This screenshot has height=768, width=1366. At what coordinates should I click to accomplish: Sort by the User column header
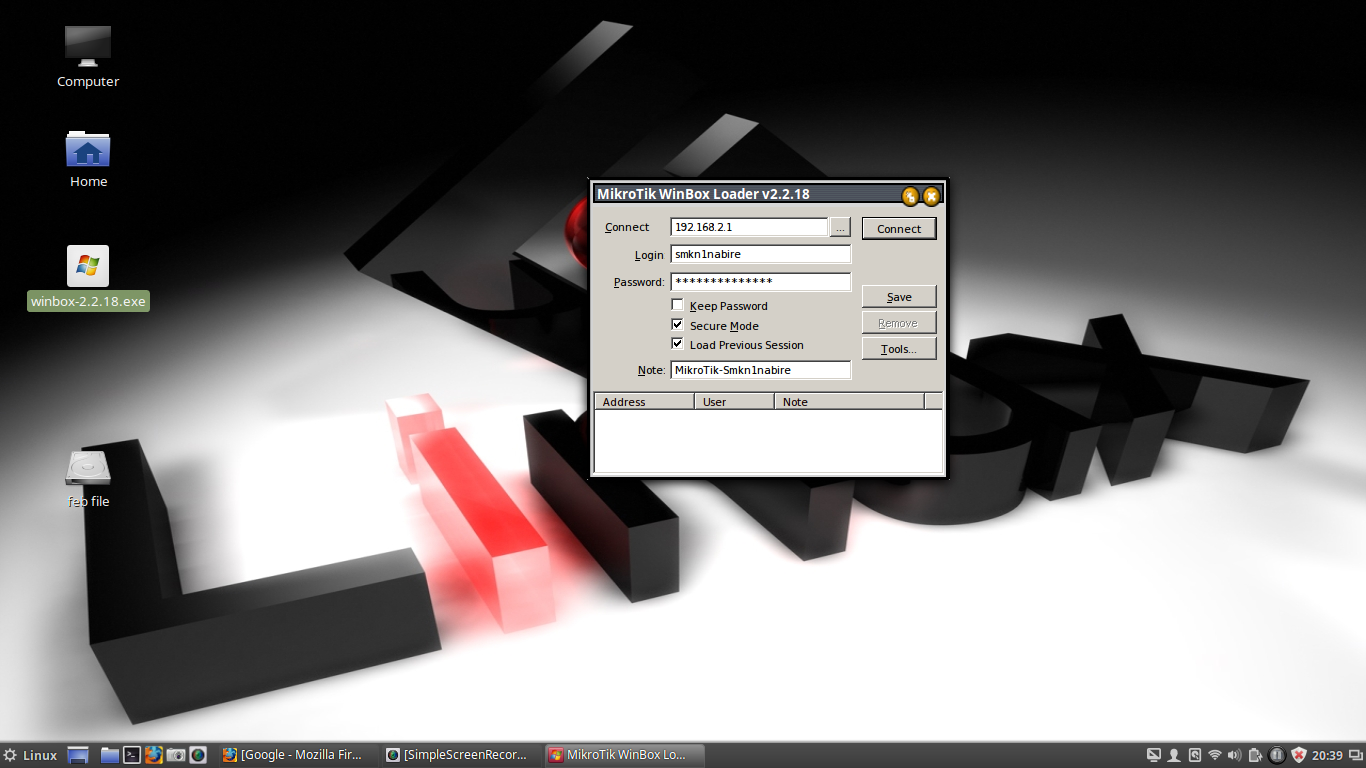tap(734, 402)
